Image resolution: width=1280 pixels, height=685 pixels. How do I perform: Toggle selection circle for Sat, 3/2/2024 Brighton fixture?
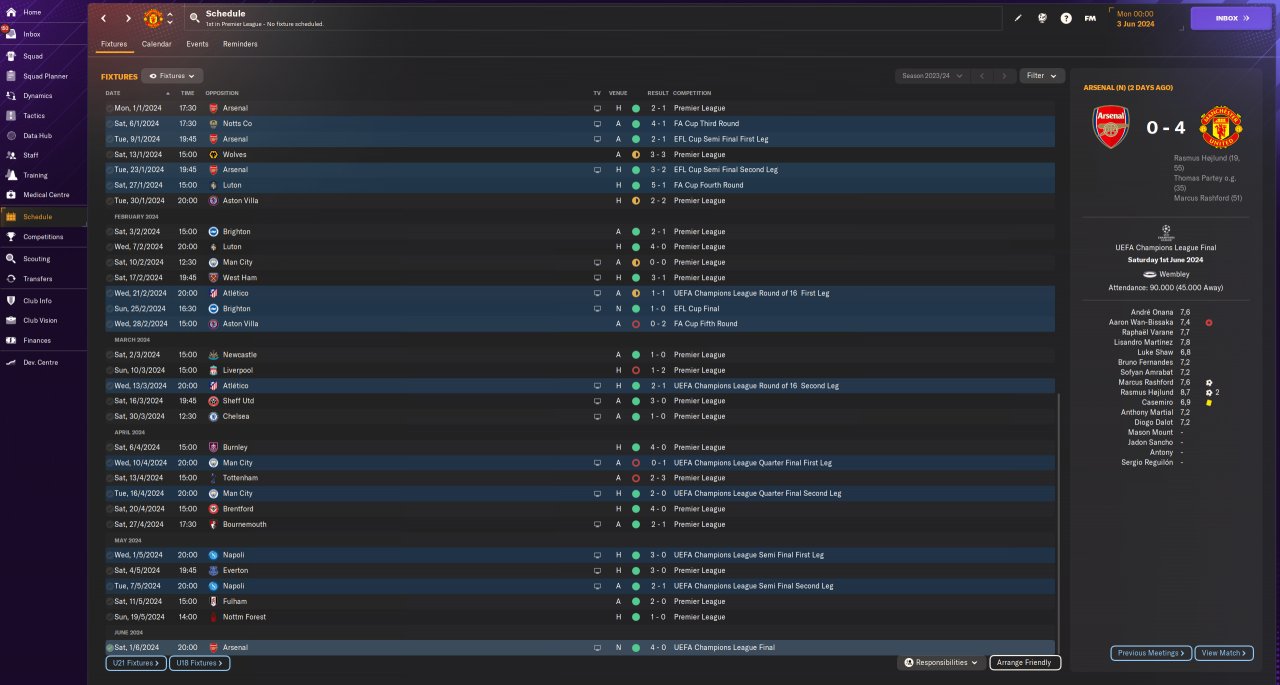(110, 232)
